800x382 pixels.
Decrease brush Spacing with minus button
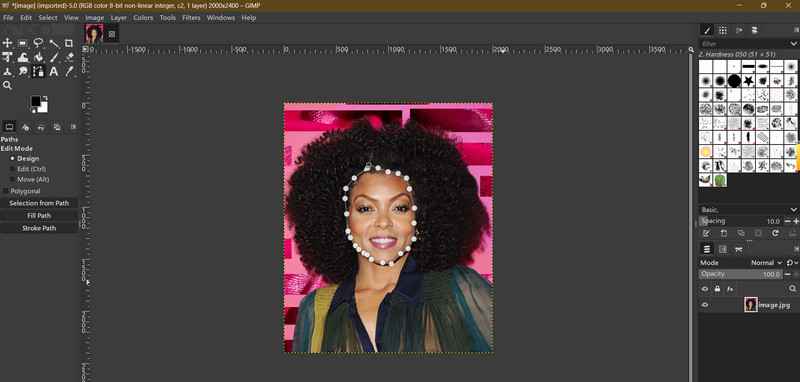point(787,221)
